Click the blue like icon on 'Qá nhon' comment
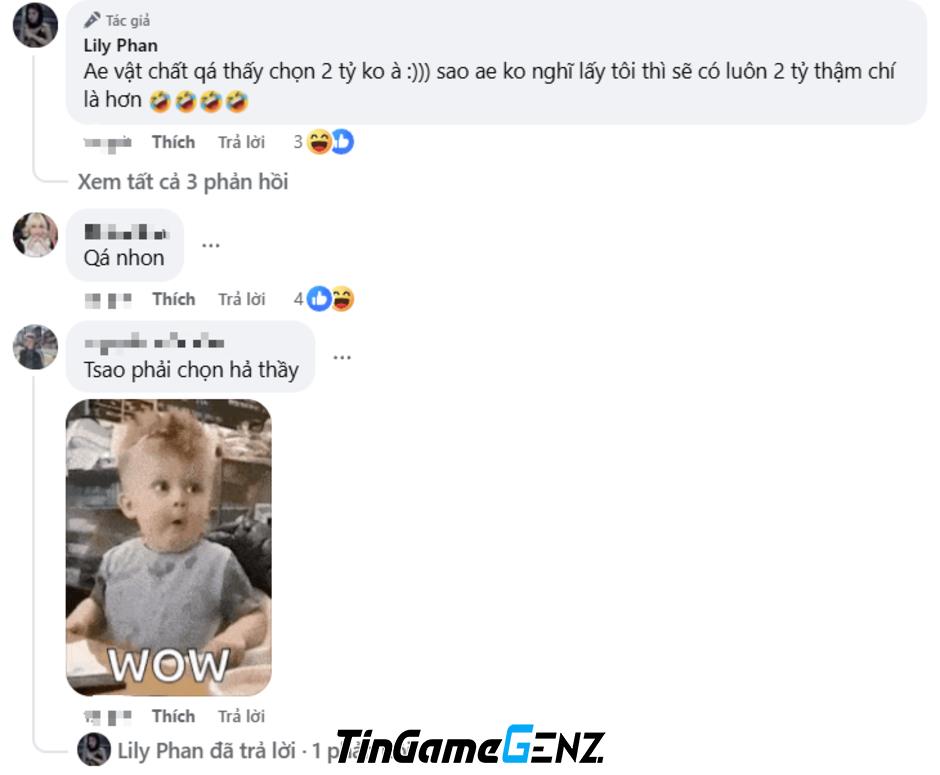940x775 pixels. [x=319, y=299]
